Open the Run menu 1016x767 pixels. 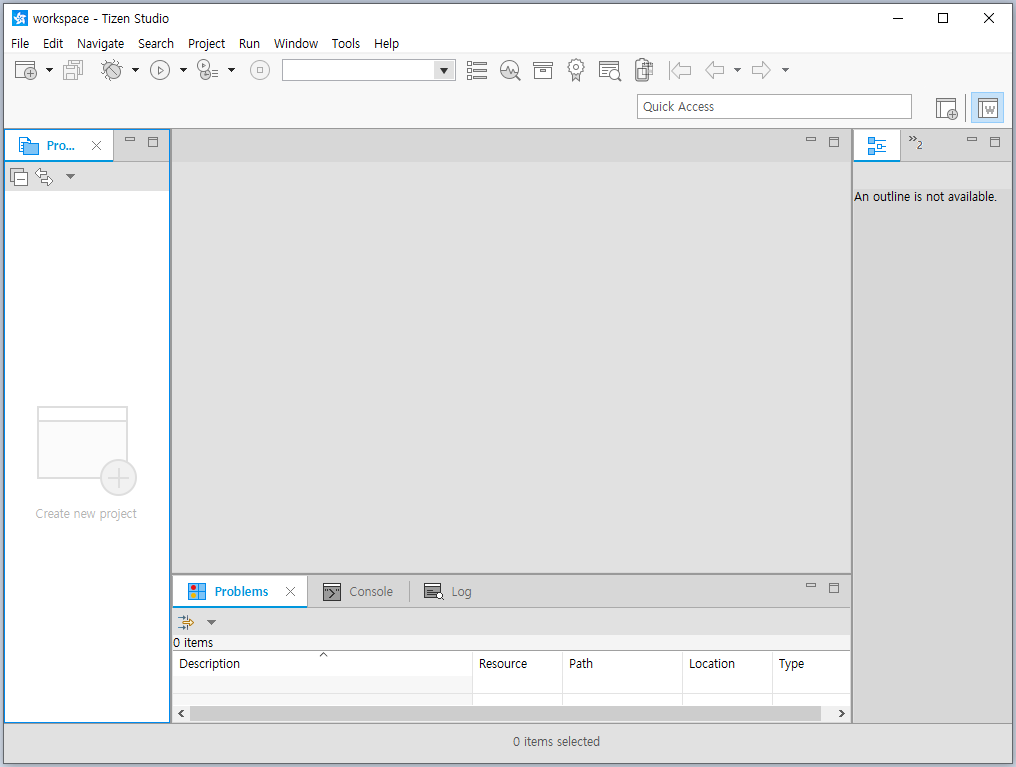pyautogui.click(x=249, y=43)
